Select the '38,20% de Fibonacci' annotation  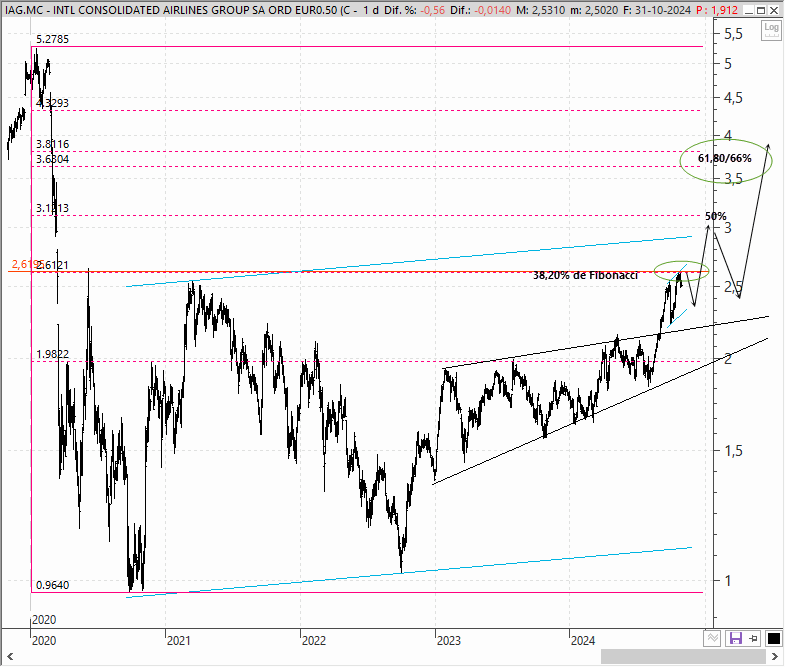(x=585, y=275)
